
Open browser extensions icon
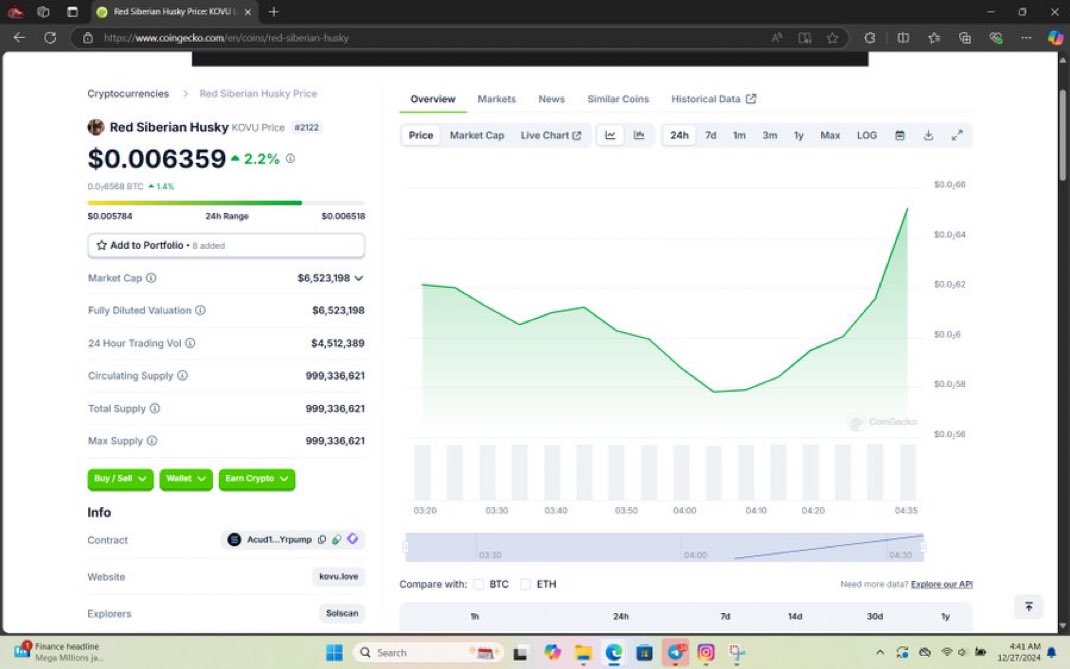click(869, 38)
